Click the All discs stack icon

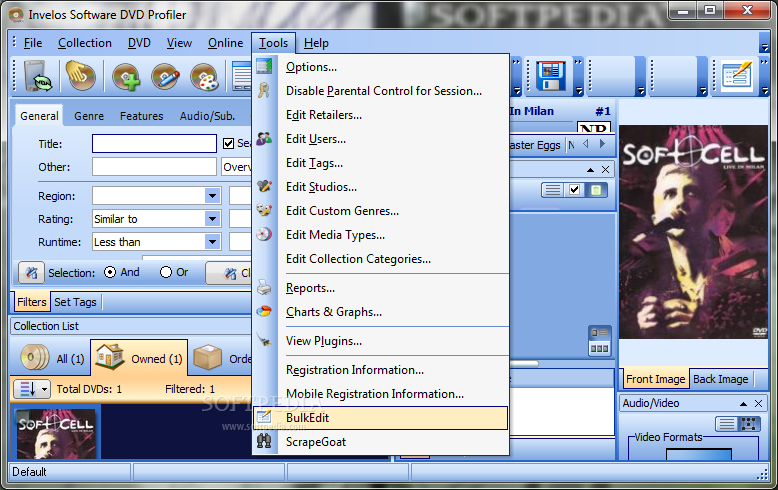click(35, 358)
